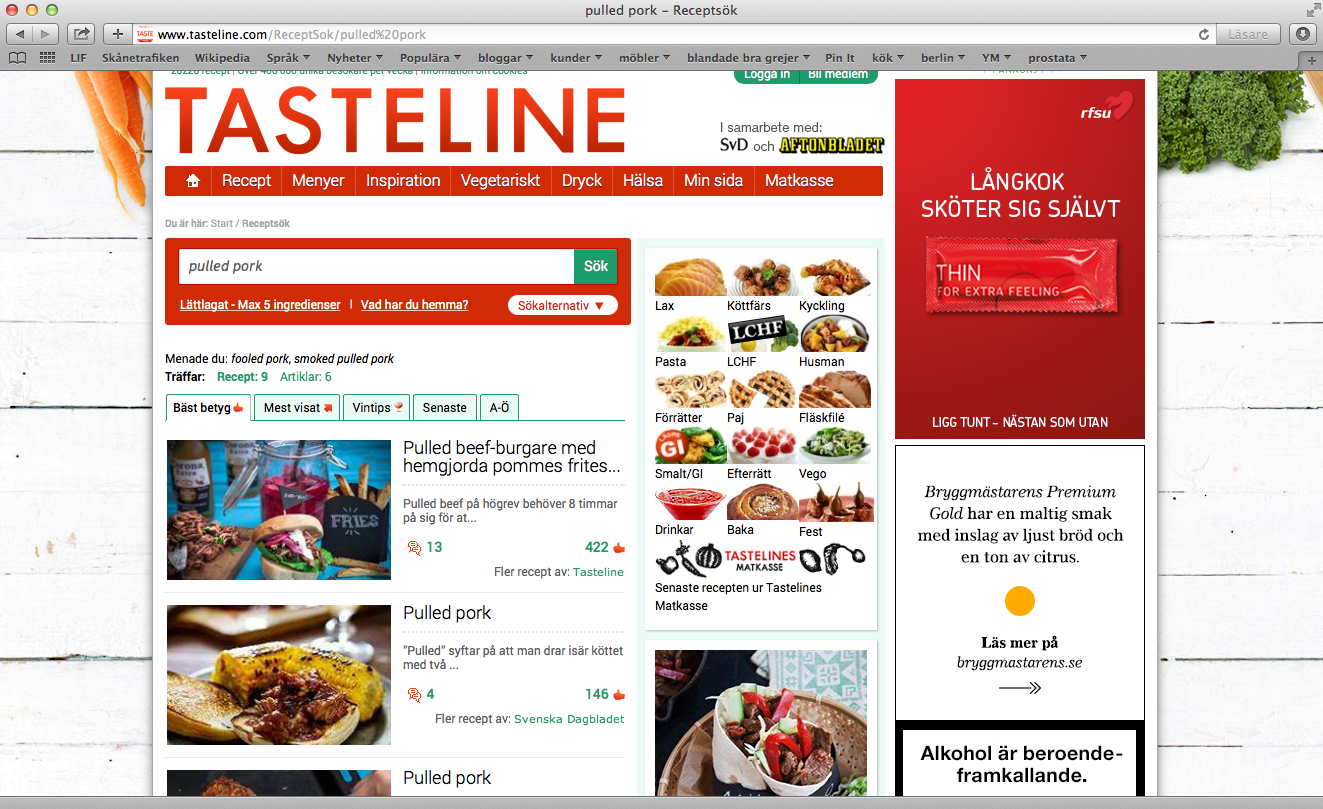Viewport: 1323px width, 809px height.
Task: Switch to the Senaste tab
Action: click(x=445, y=407)
